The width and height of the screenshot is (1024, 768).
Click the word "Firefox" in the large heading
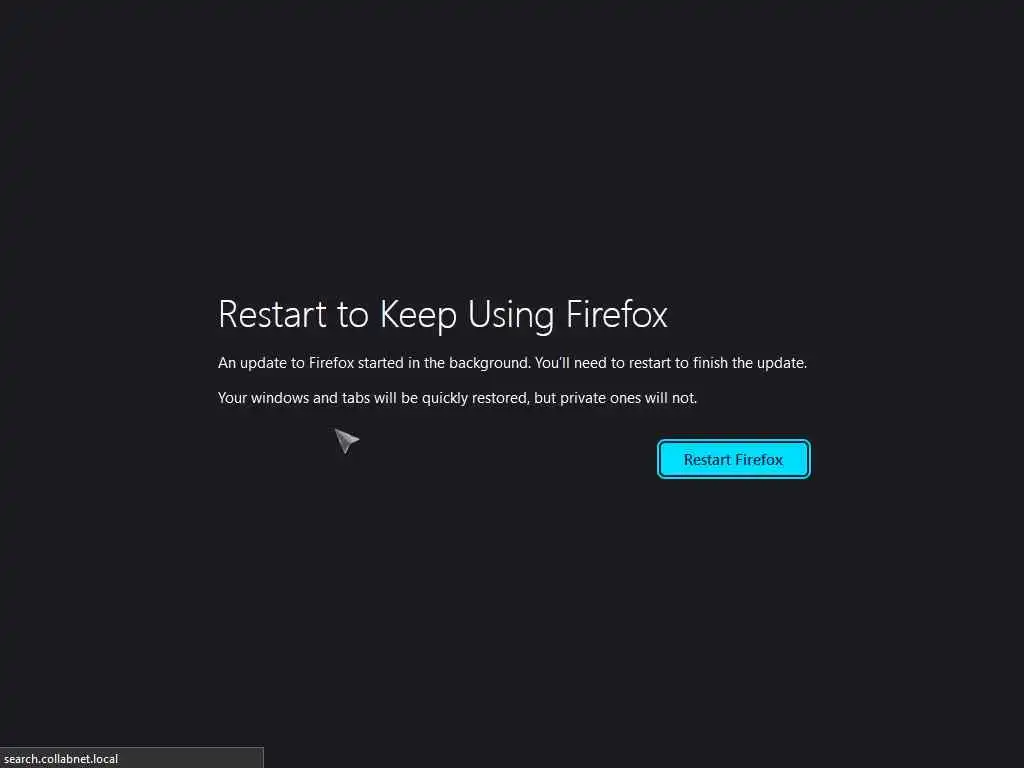[x=616, y=314]
